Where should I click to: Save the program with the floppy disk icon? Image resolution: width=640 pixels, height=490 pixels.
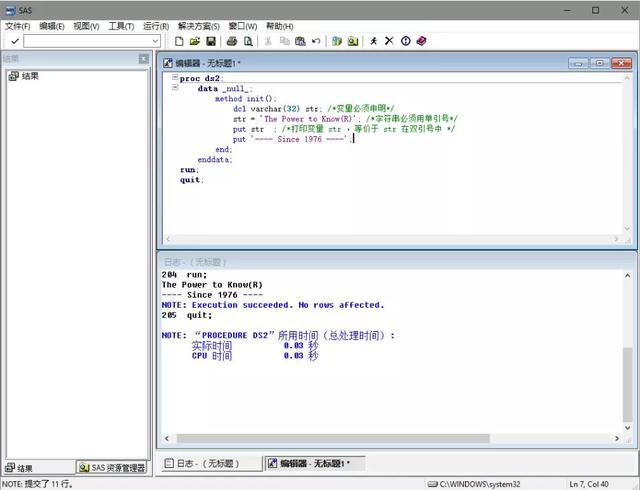click(211, 41)
